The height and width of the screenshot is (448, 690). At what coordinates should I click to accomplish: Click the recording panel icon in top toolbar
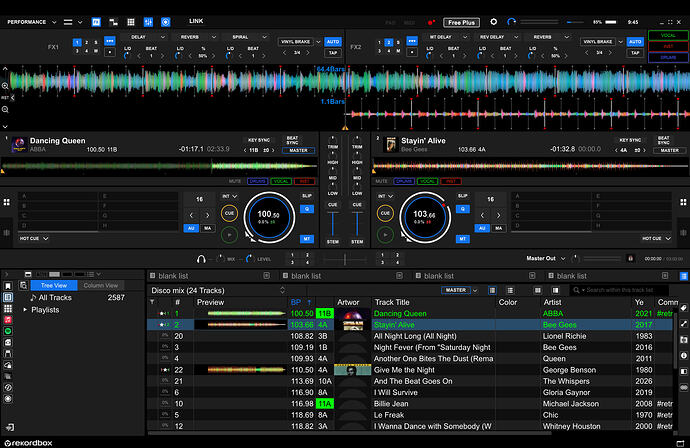tap(165, 22)
